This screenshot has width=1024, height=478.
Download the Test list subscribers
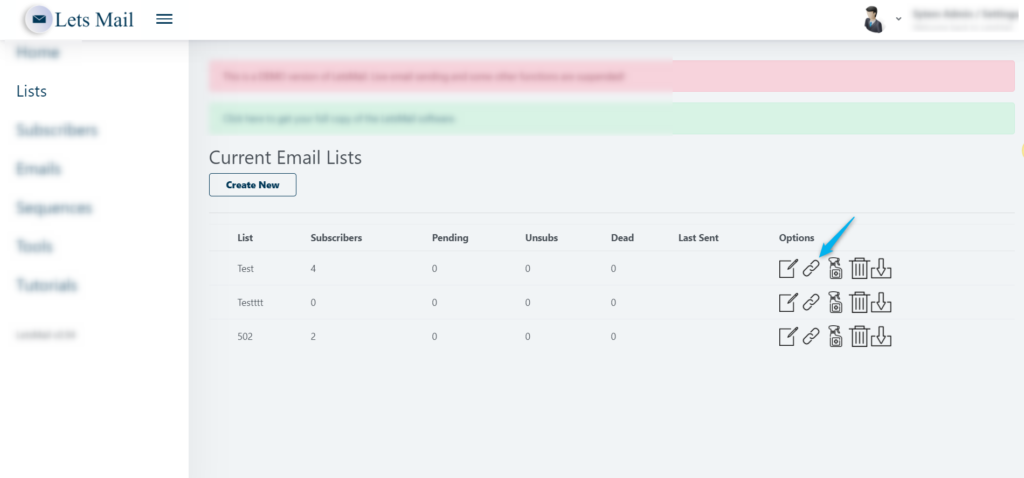point(881,268)
